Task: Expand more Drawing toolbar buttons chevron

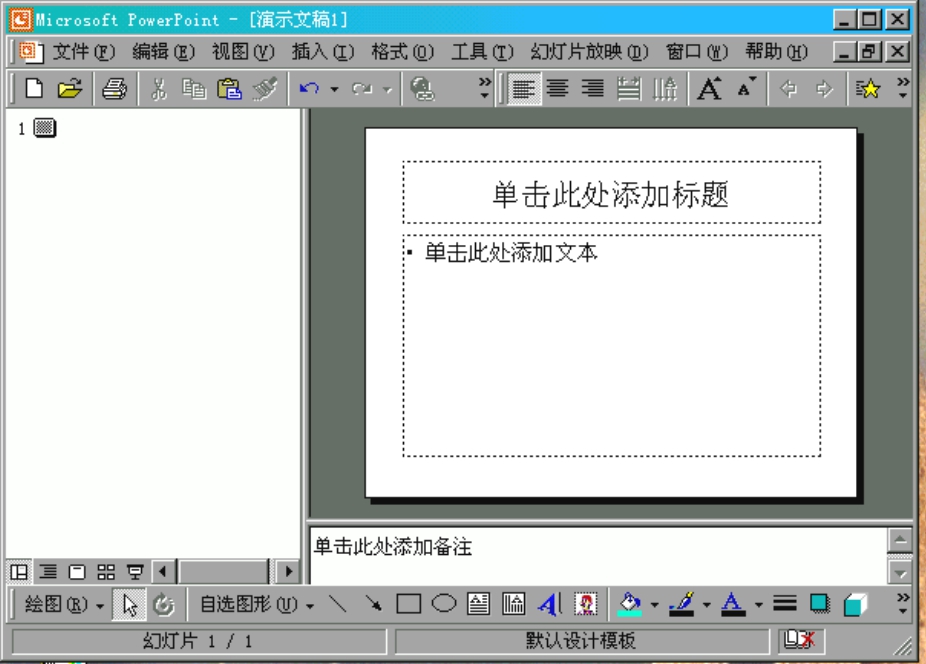Action: [x=903, y=604]
